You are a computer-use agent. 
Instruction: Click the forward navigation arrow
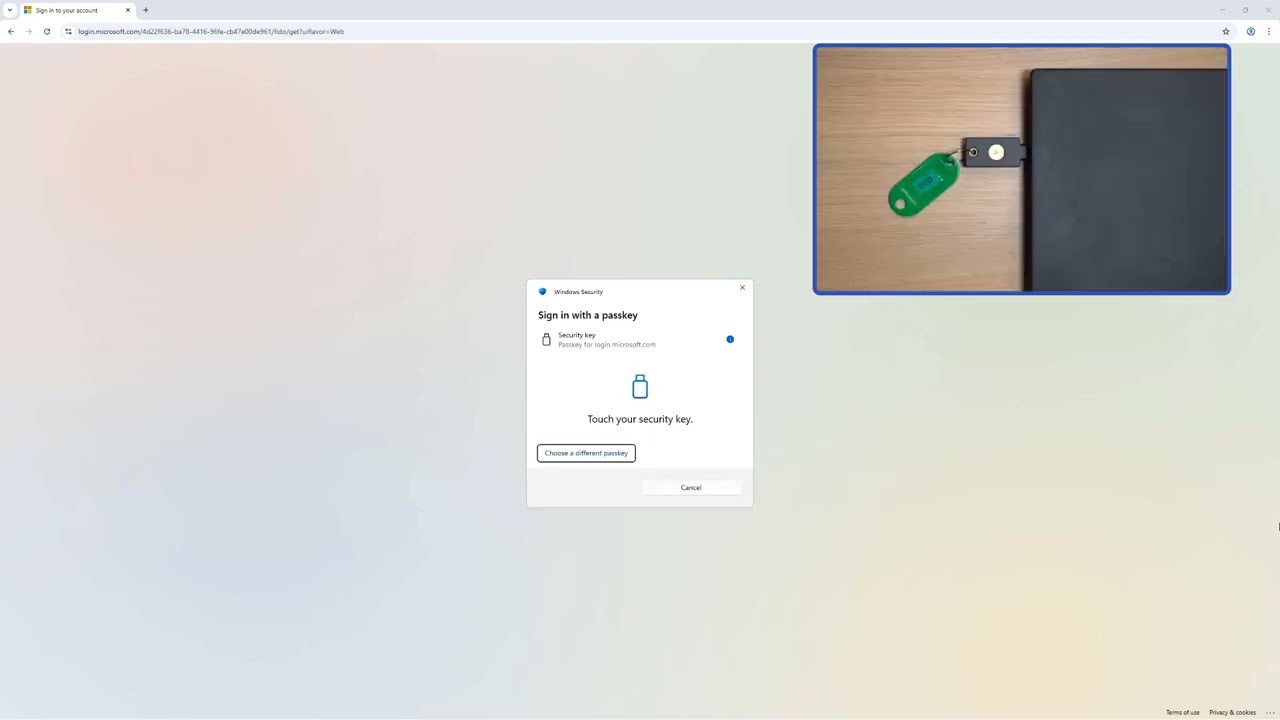click(x=29, y=31)
